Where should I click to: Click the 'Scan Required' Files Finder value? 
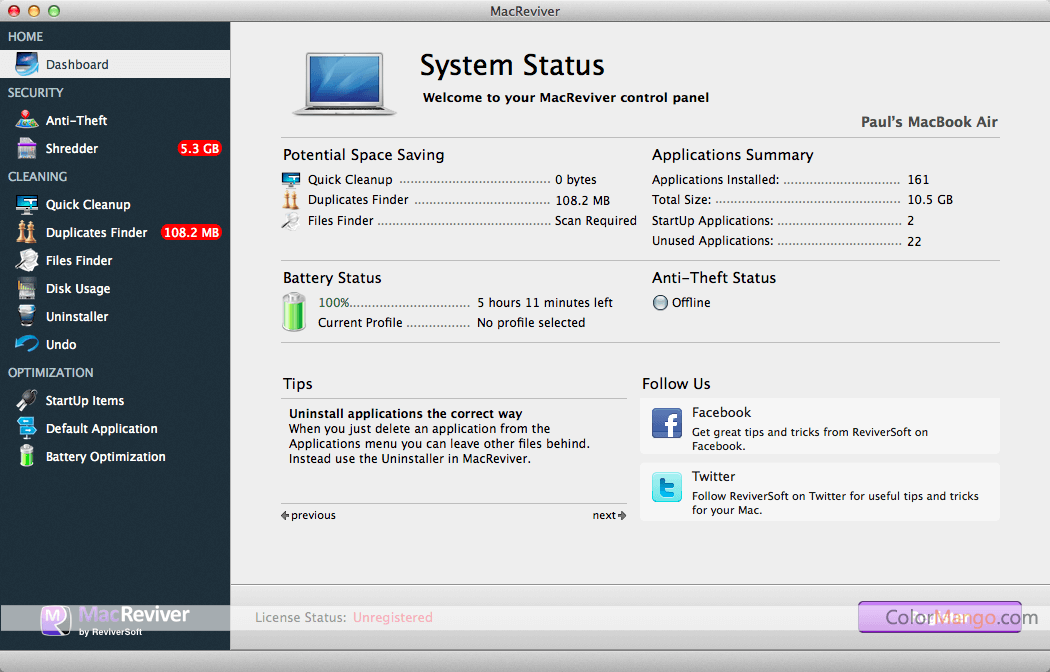coord(596,221)
